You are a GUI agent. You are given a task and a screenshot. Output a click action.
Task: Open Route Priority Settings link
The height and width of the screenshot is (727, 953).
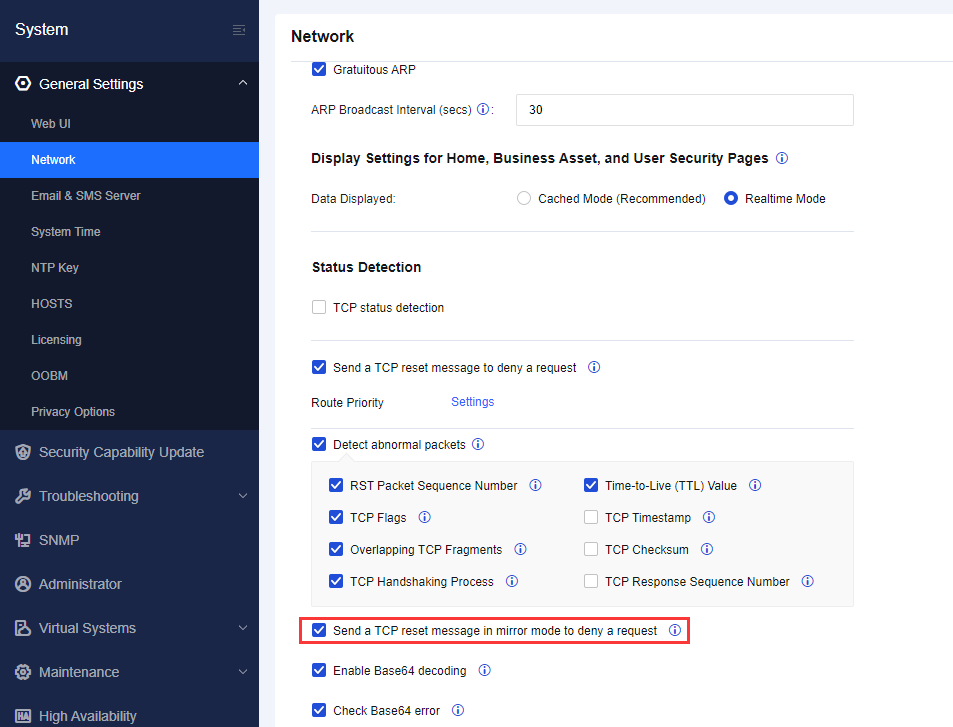472,402
